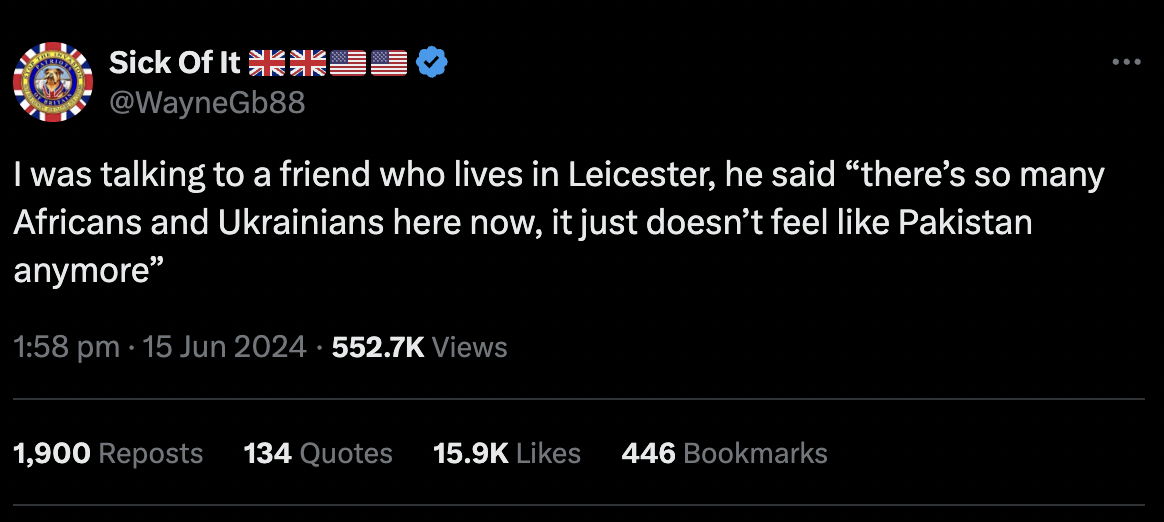Show the 15.9K Likes list
Image resolution: width=1164 pixels, height=522 pixels.
click(507, 453)
